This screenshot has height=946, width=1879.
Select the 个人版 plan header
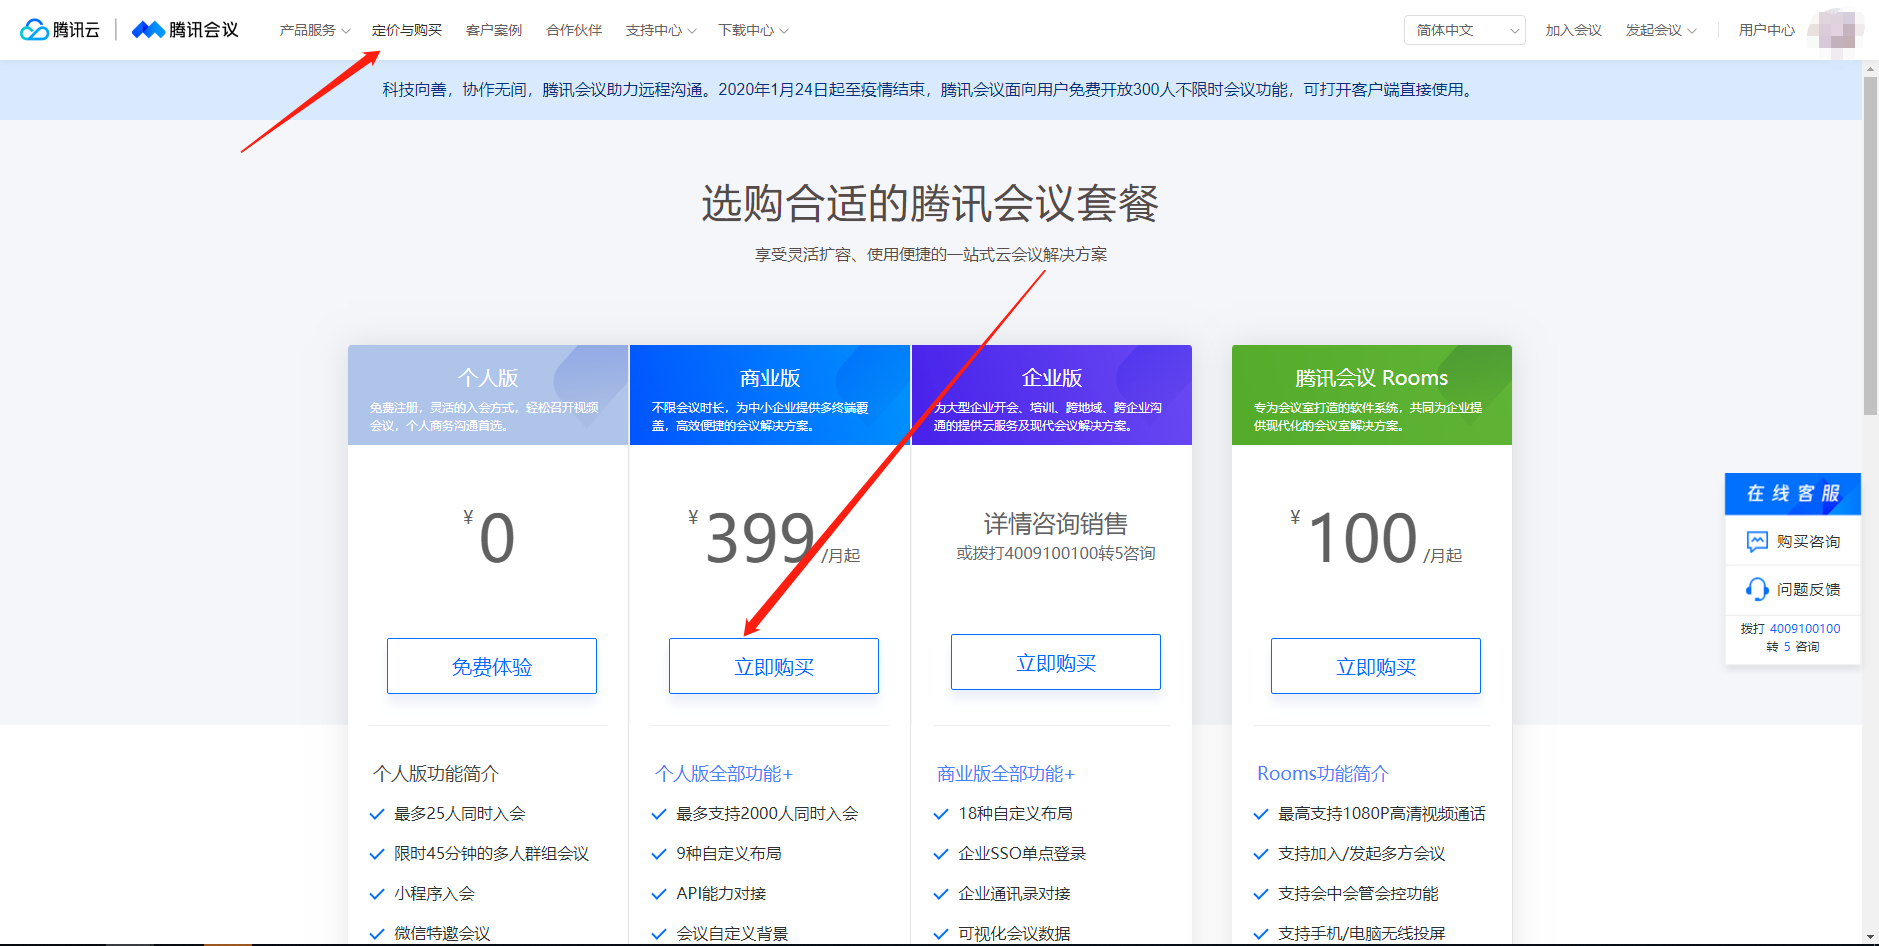click(x=488, y=395)
